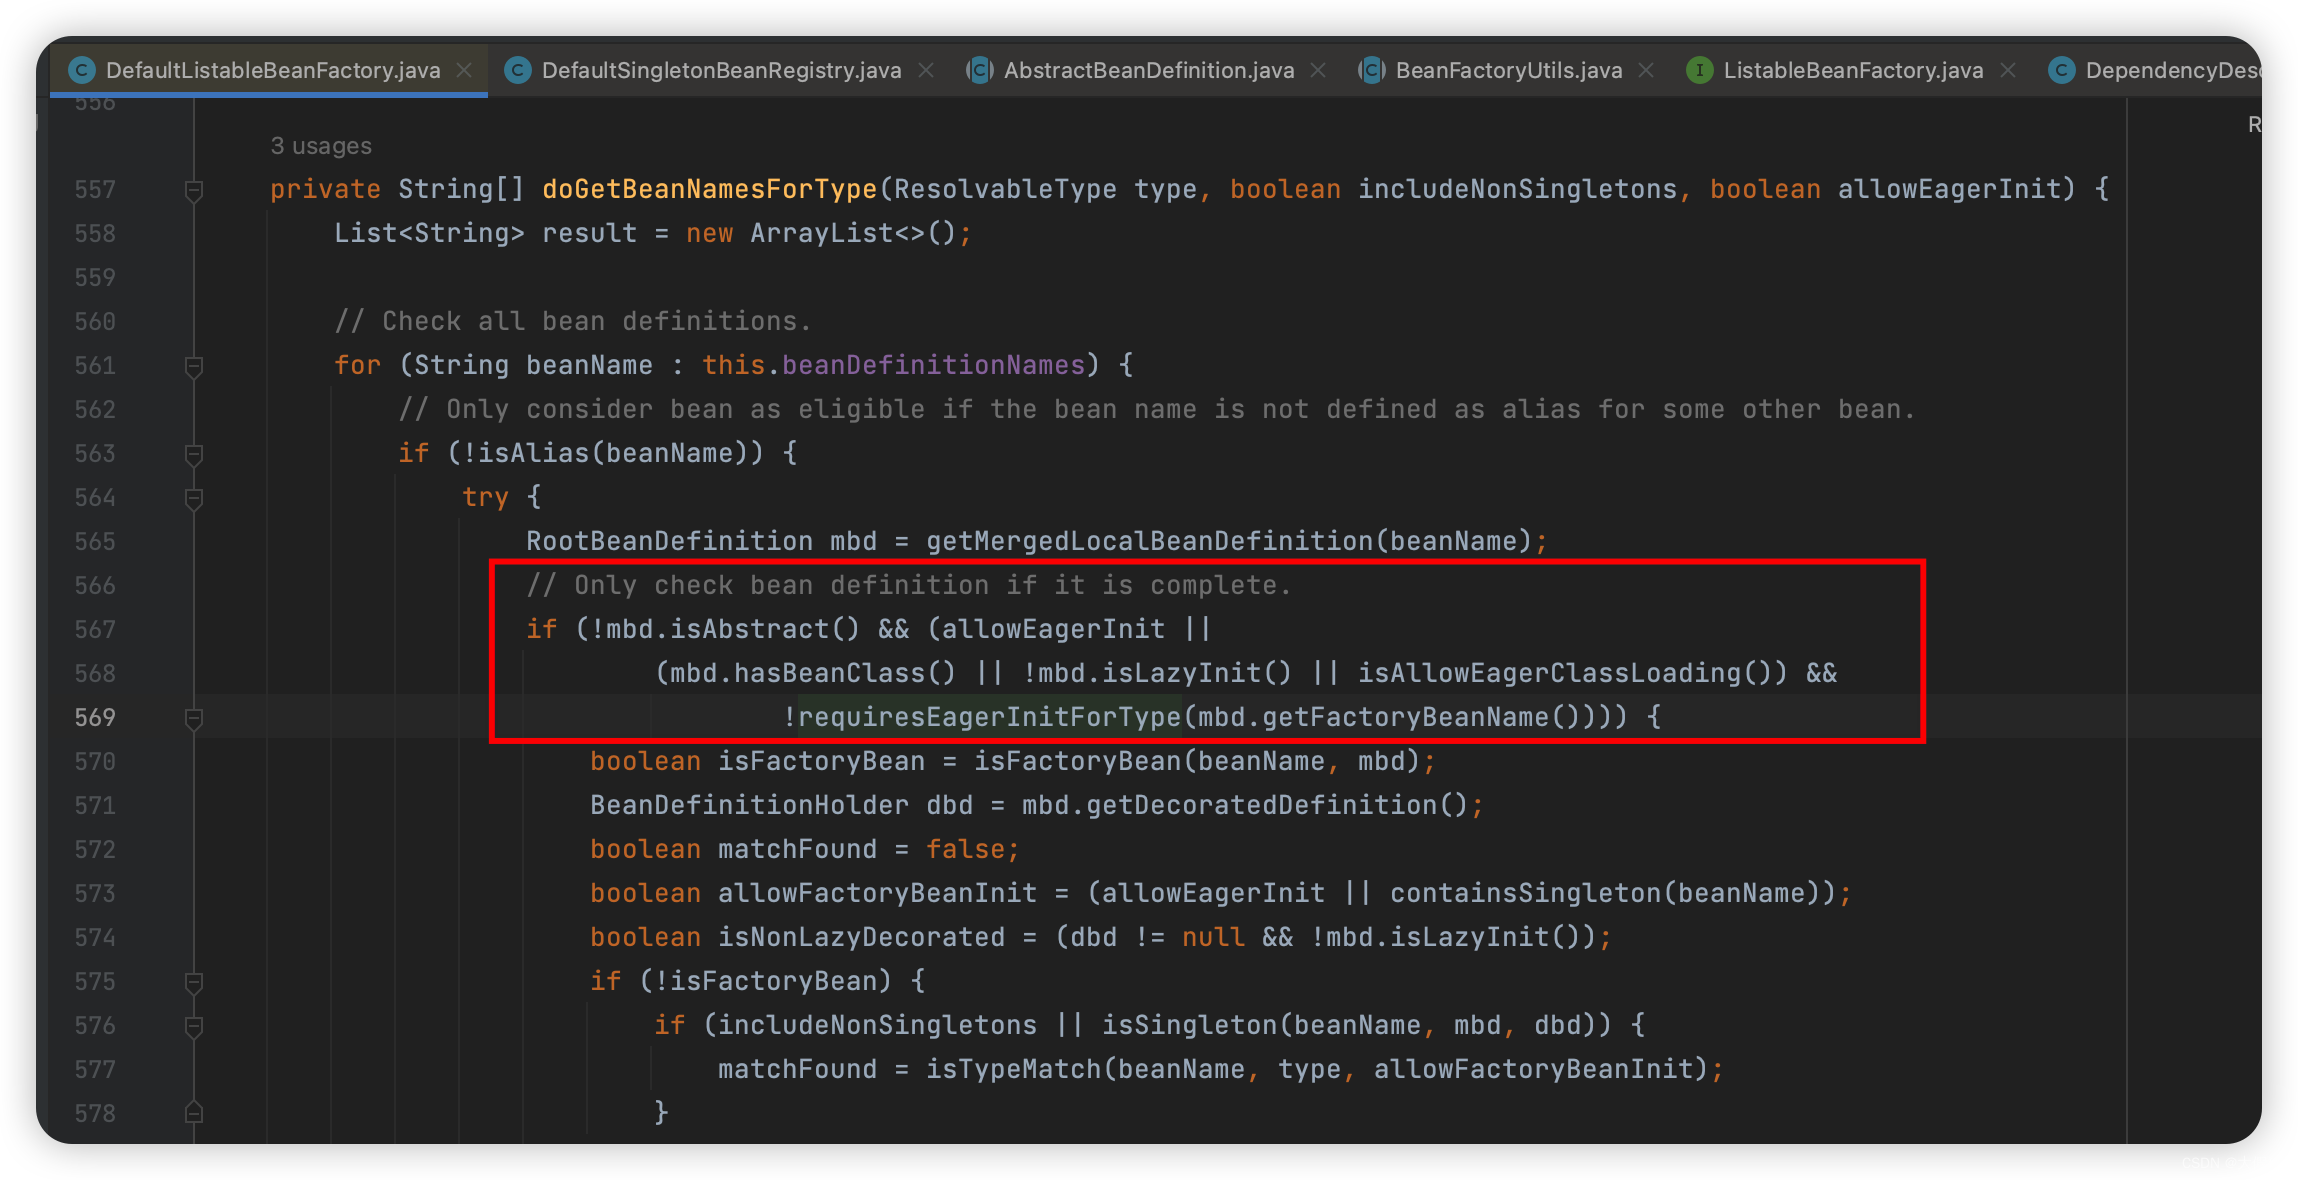The image size is (2298, 1180).
Task: Collapse the try block fold at line 564
Action: pos(194,498)
